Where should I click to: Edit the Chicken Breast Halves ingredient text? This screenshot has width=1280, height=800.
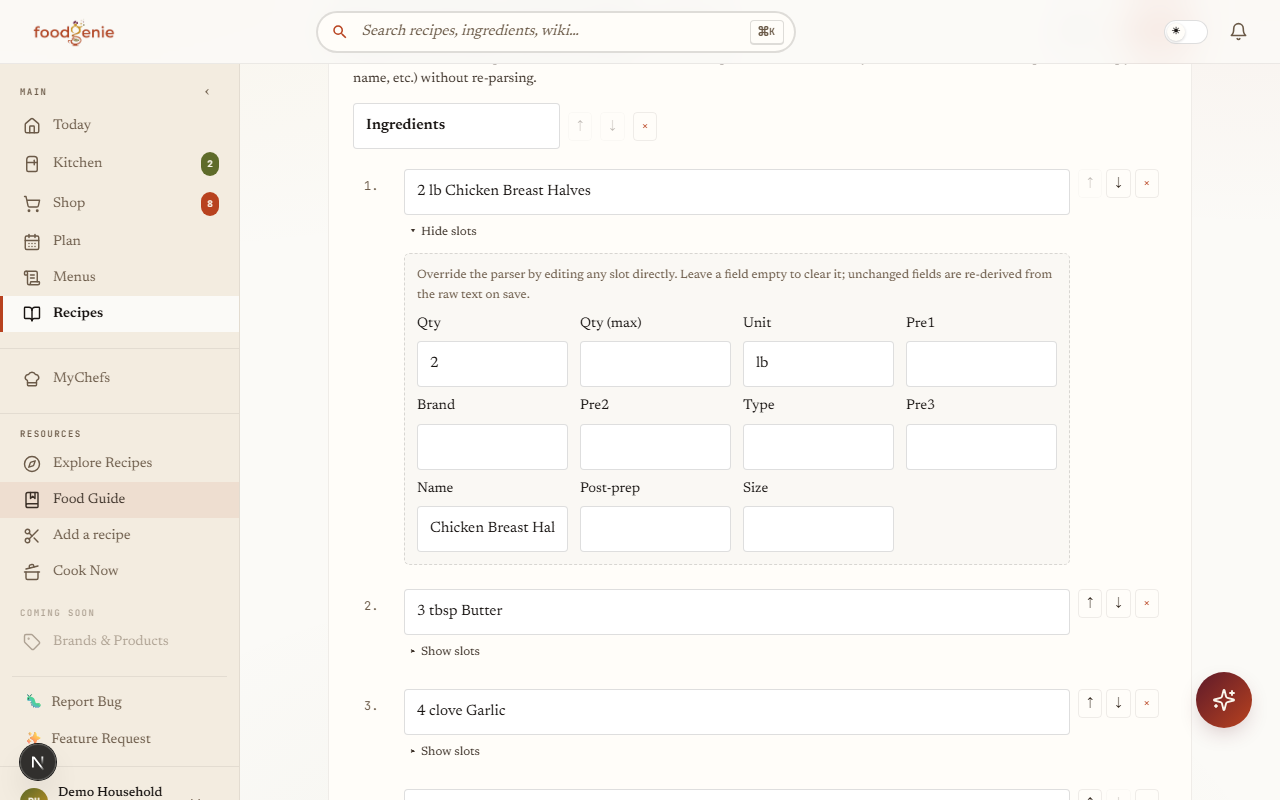click(737, 192)
